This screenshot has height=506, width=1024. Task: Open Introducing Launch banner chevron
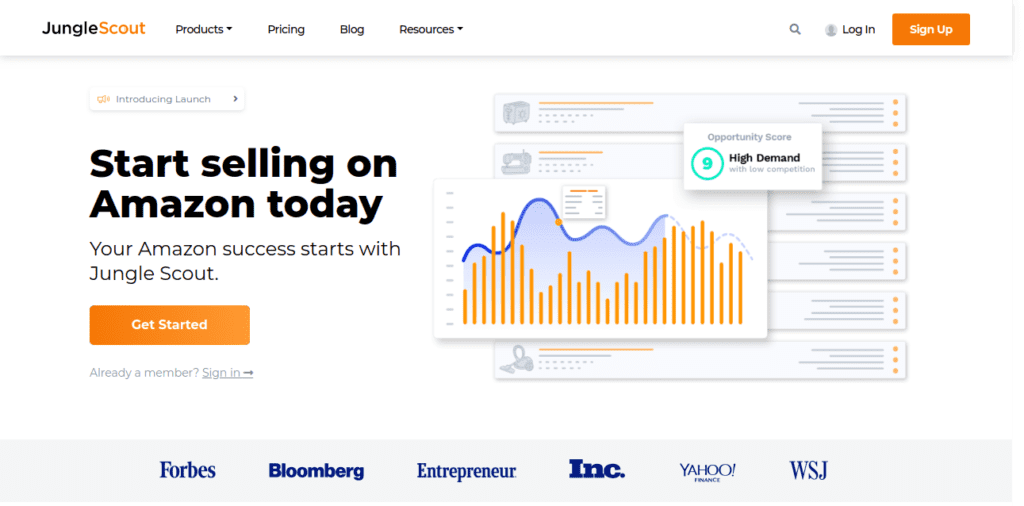tap(235, 99)
